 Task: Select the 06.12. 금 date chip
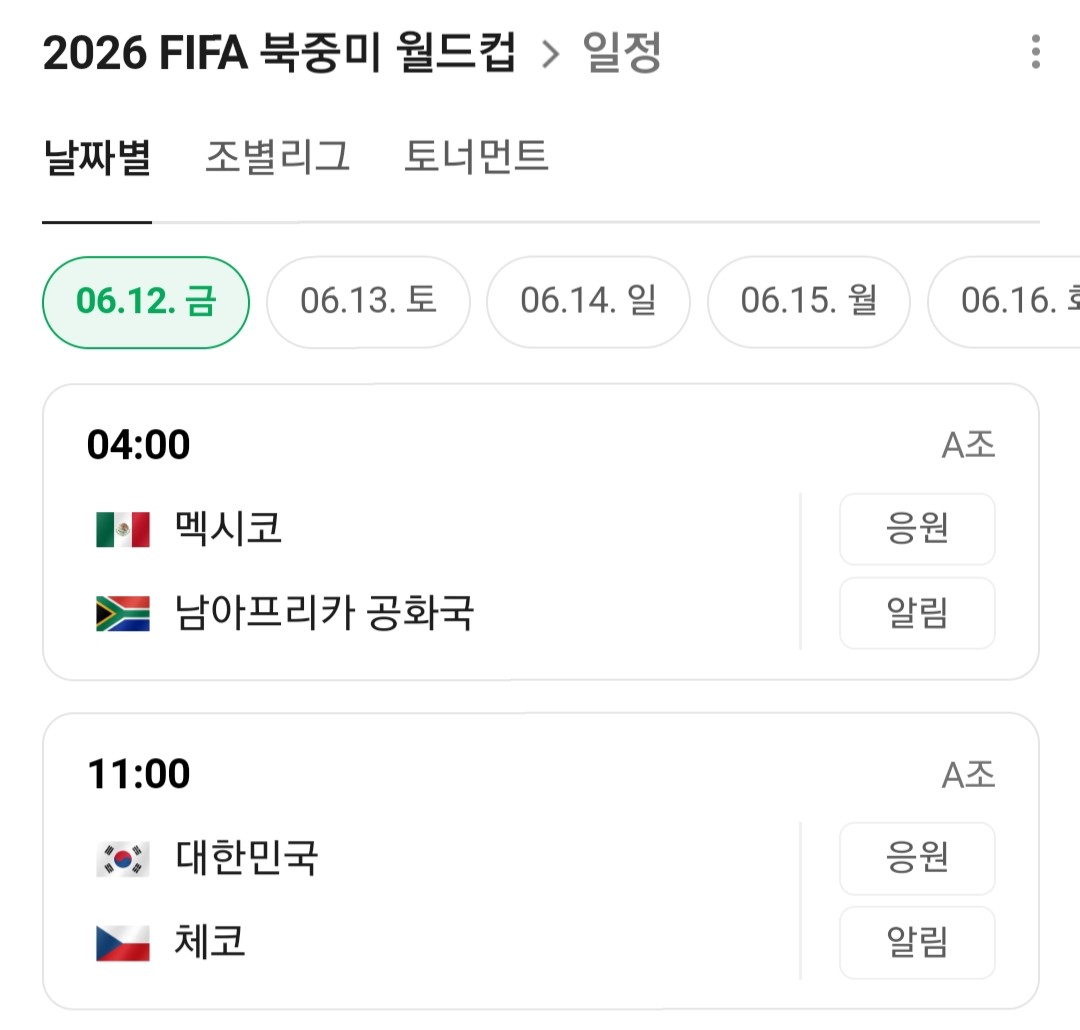click(x=146, y=302)
